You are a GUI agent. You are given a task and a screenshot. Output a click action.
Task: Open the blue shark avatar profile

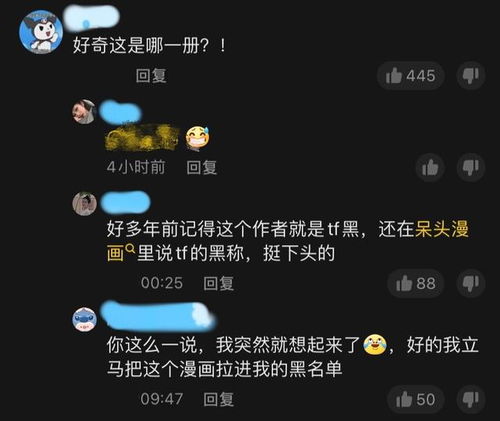pos(84,319)
